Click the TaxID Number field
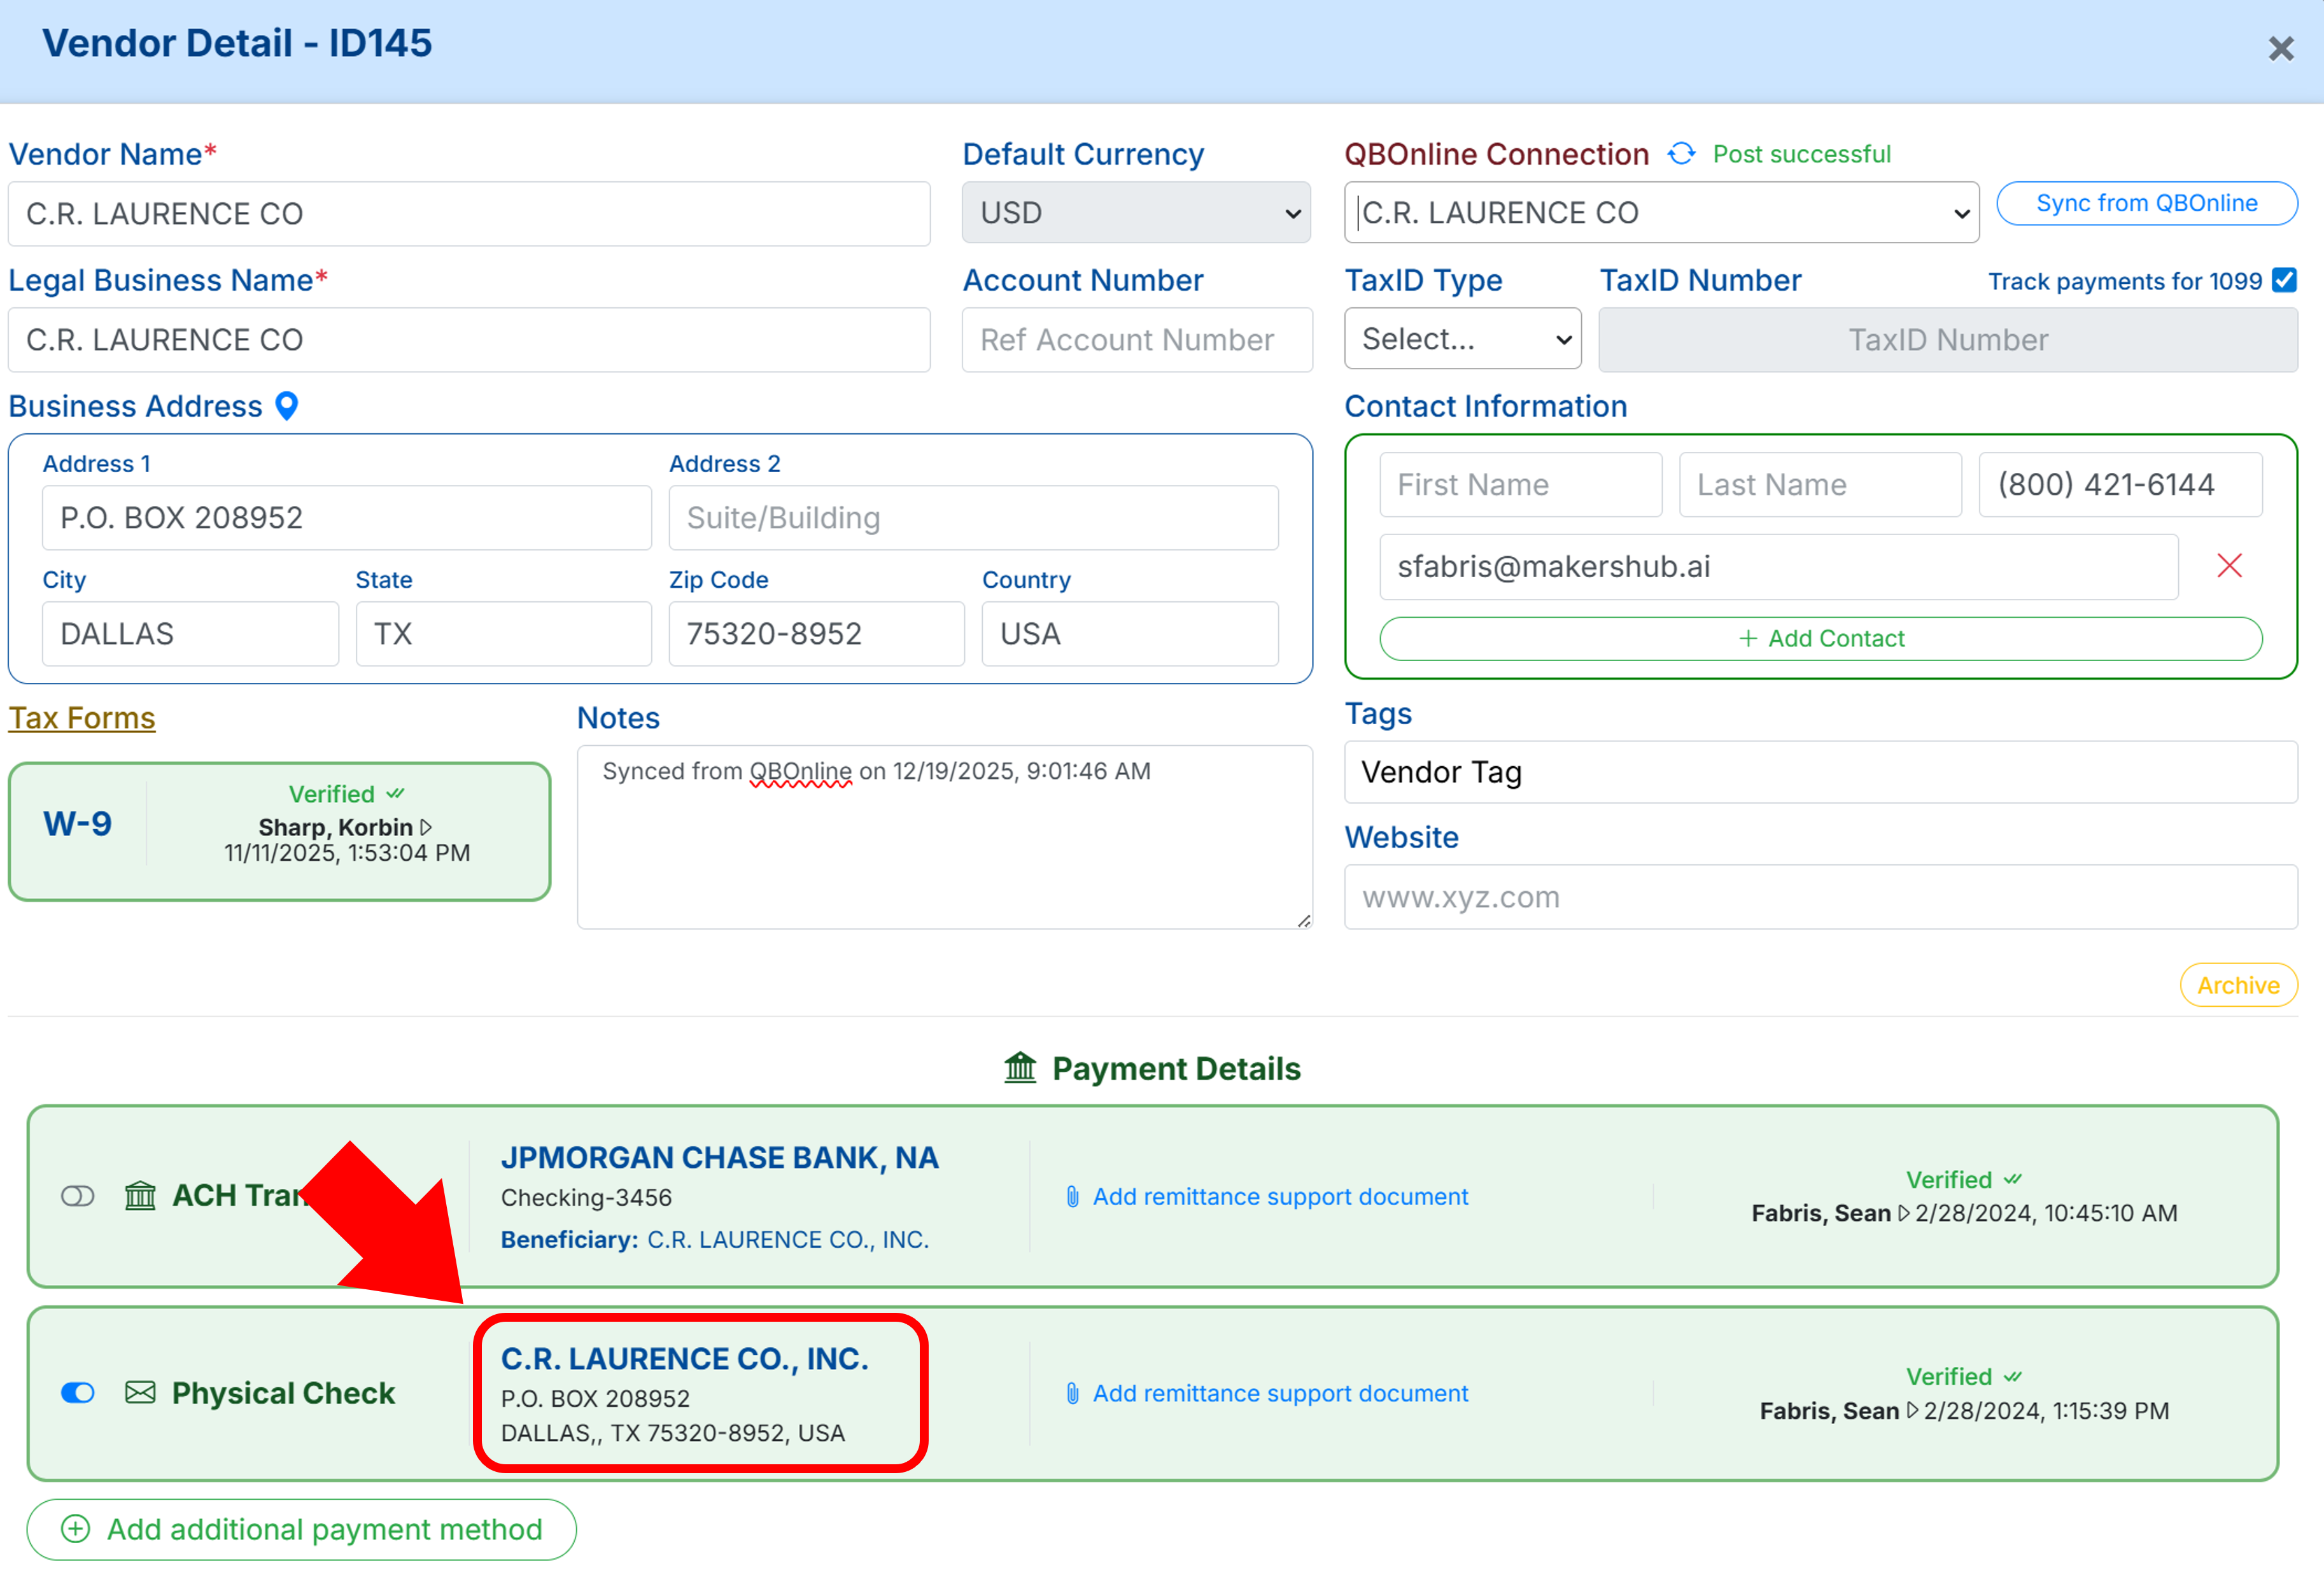The width and height of the screenshot is (2324, 1575). 1947,340
